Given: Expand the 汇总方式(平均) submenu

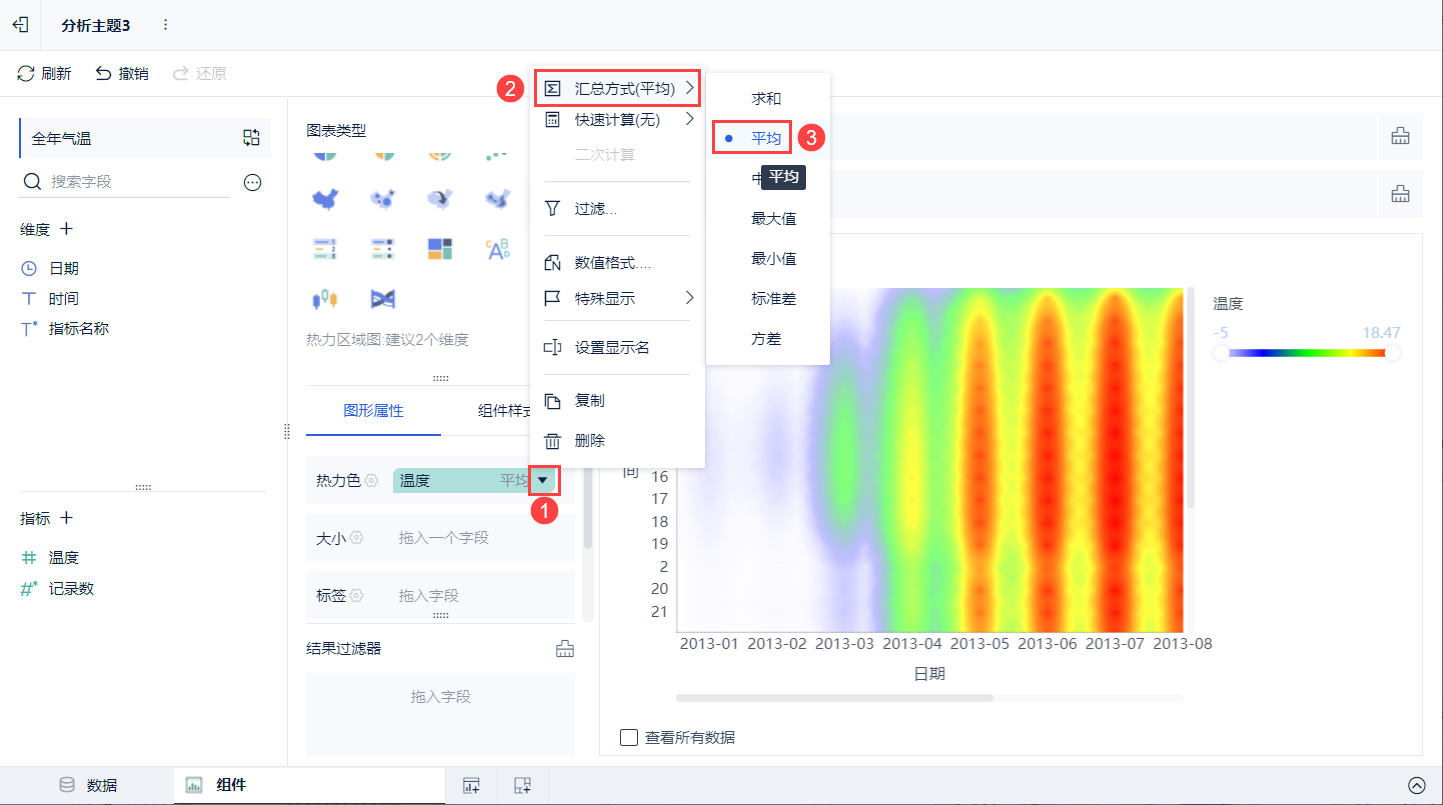Looking at the screenshot, I should click(617, 89).
